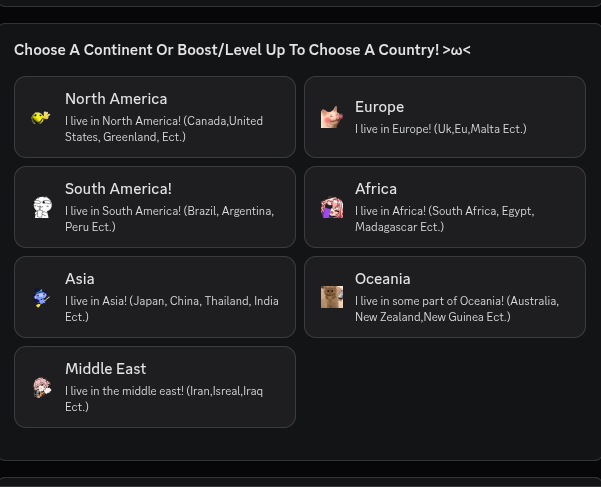This screenshot has height=487, width=601.
Task: Pick the Oceania title
Action: (x=383, y=279)
